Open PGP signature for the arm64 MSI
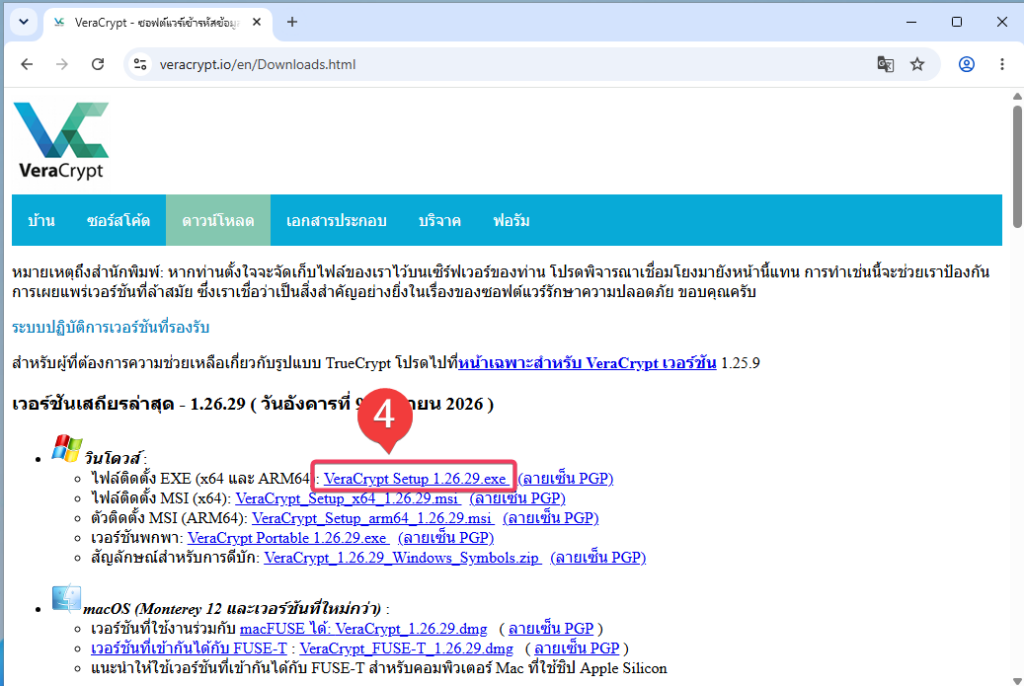The image size is (1024, 686). 551,518
